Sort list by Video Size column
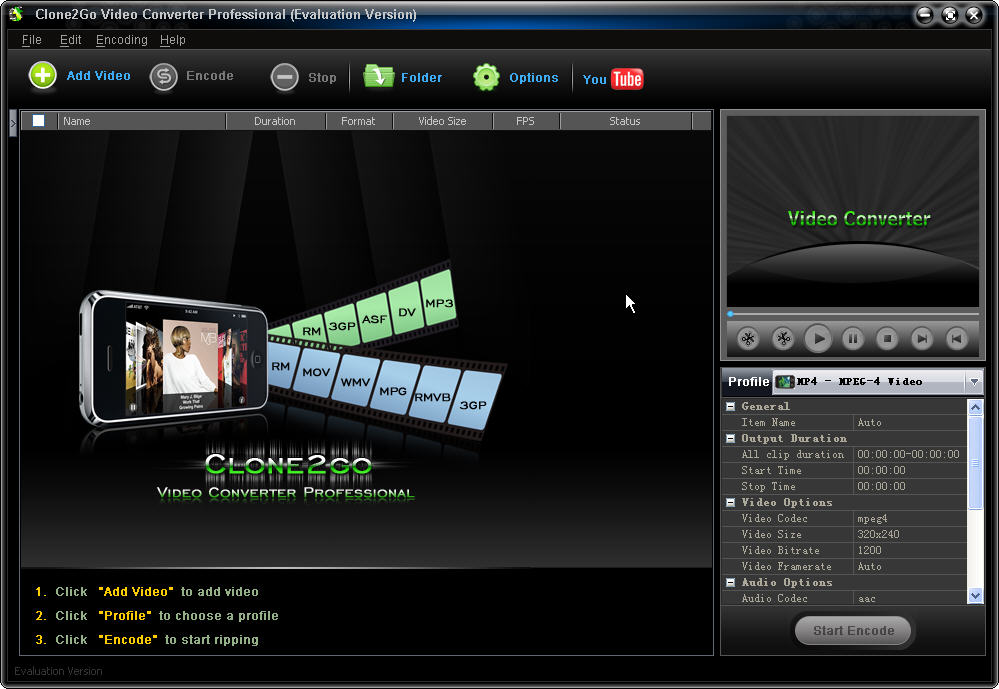The image size is (999, 689). (443, 121)
